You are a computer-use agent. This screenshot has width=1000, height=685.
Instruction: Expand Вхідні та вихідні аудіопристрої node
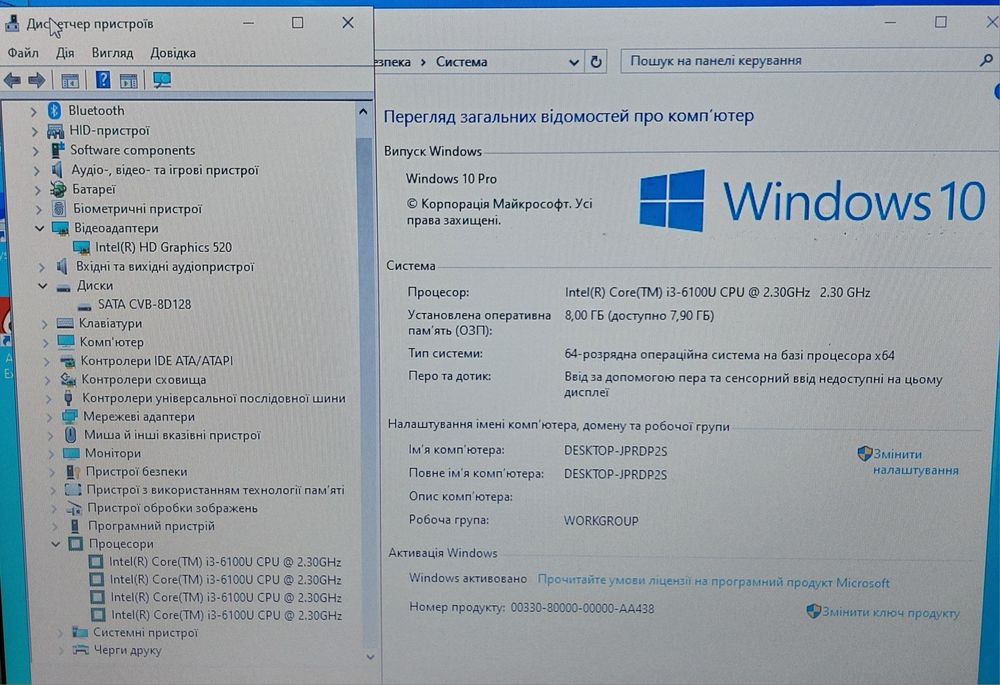pos(41,267)
